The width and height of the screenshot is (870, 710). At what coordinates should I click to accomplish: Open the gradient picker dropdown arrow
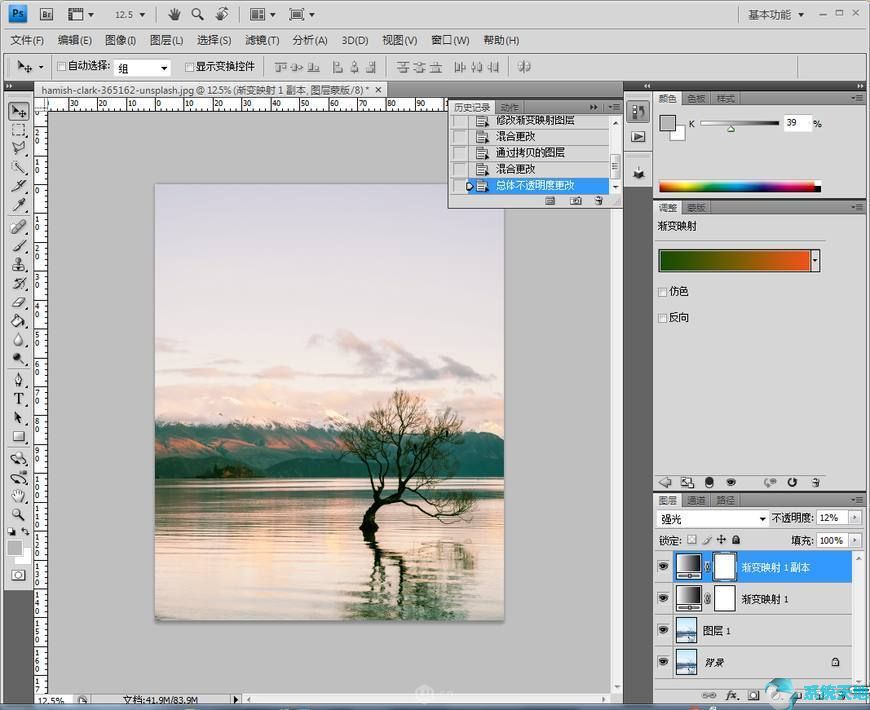click(815, 260)
